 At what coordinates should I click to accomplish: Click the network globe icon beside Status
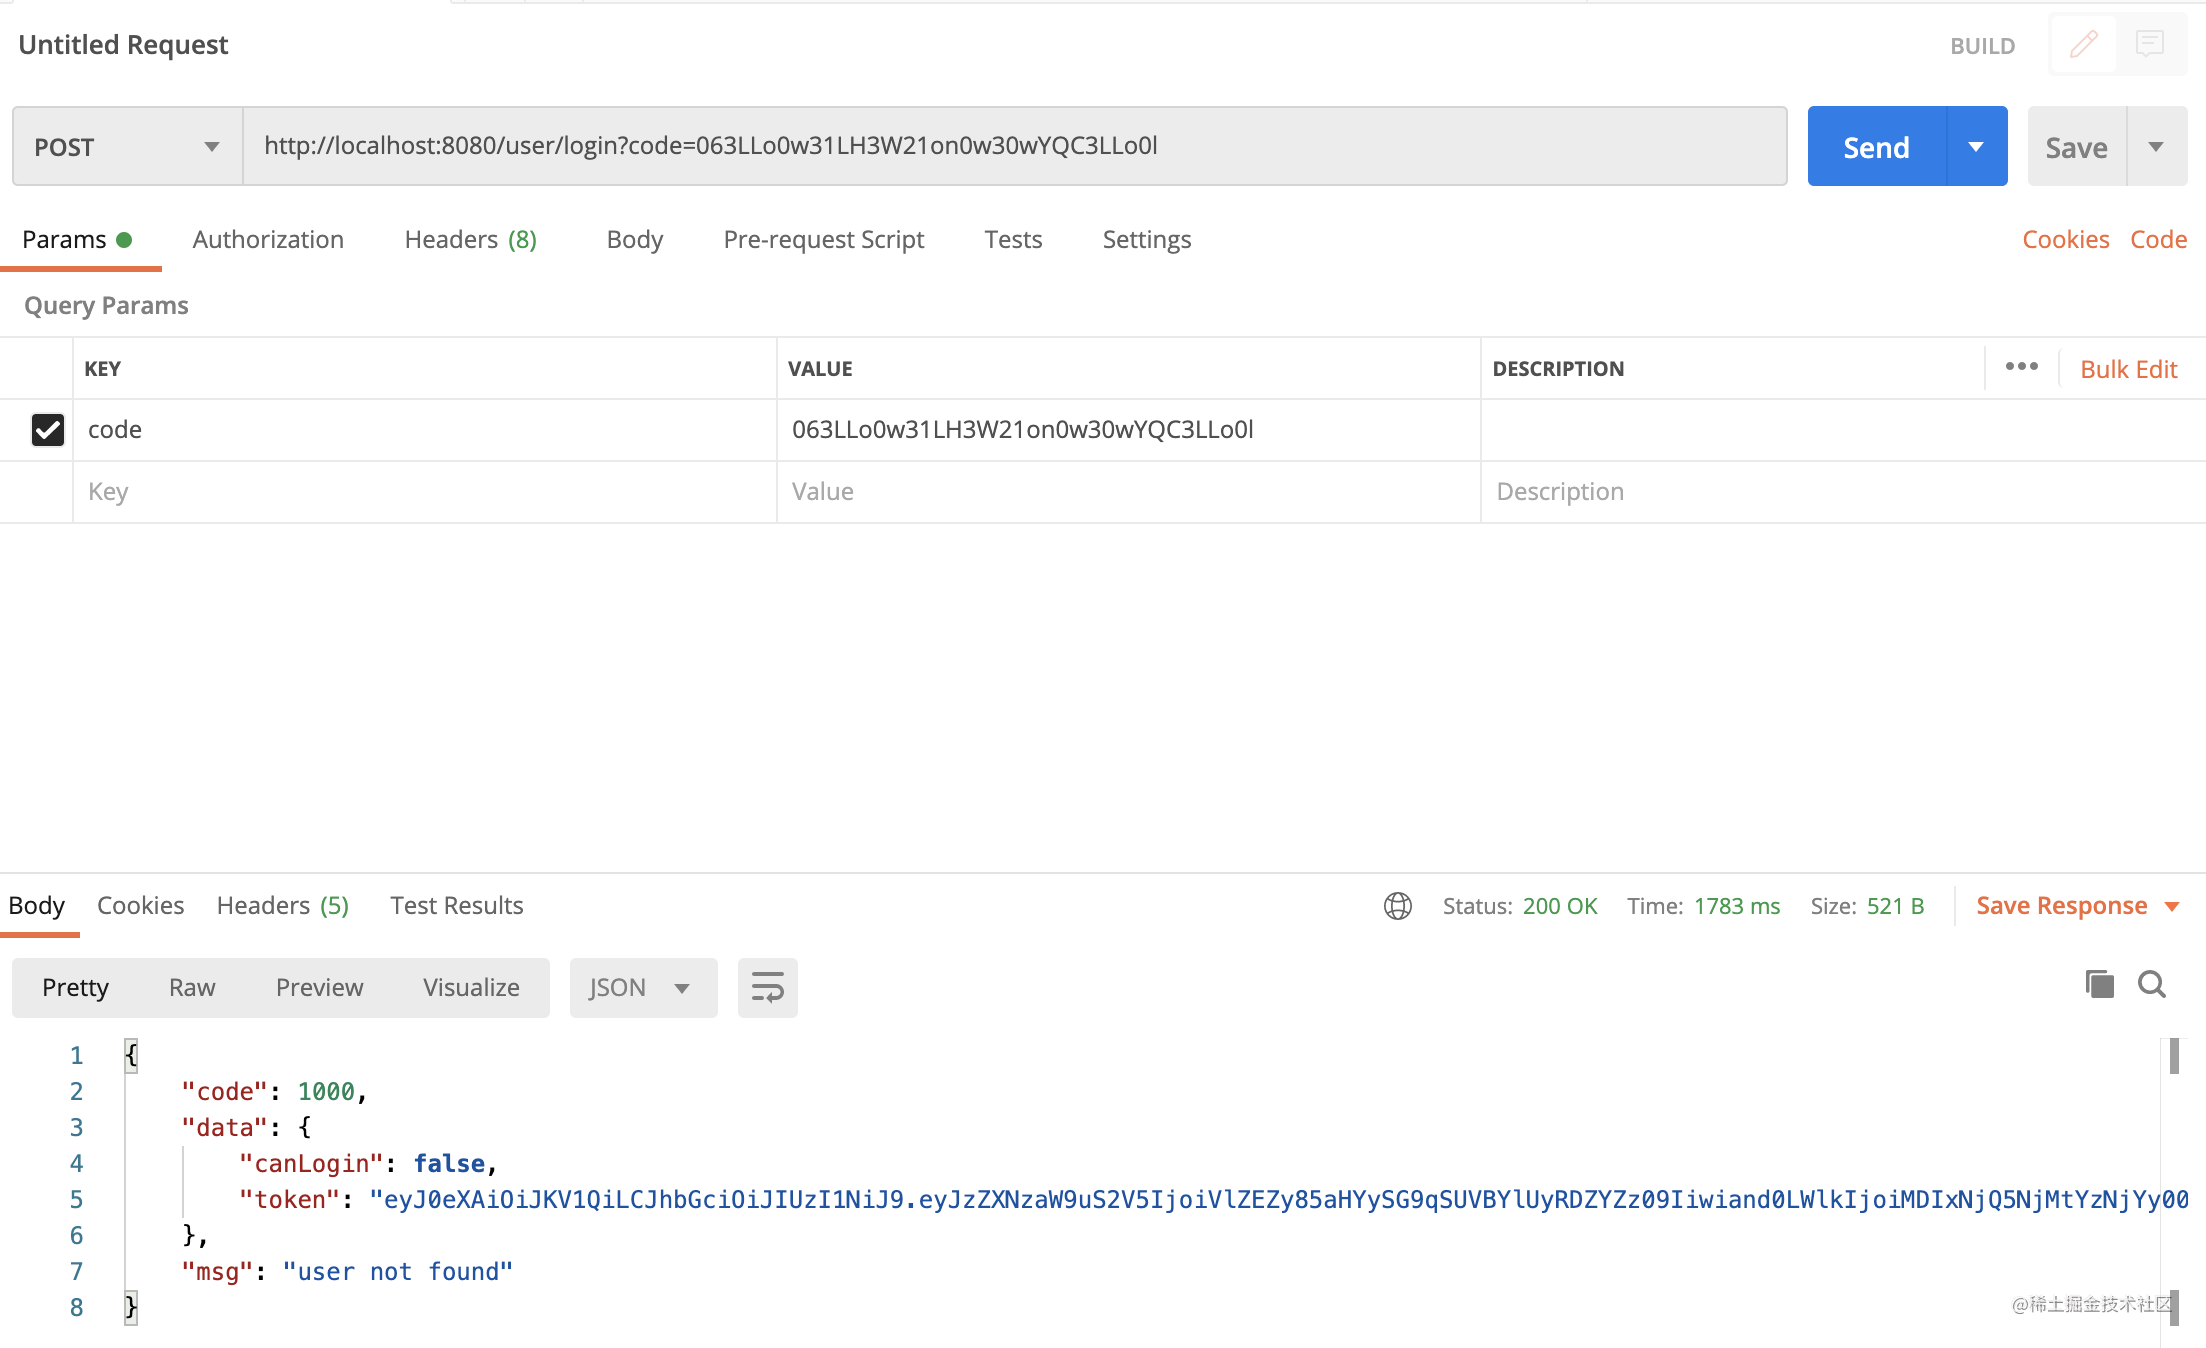click(1397, 906)
